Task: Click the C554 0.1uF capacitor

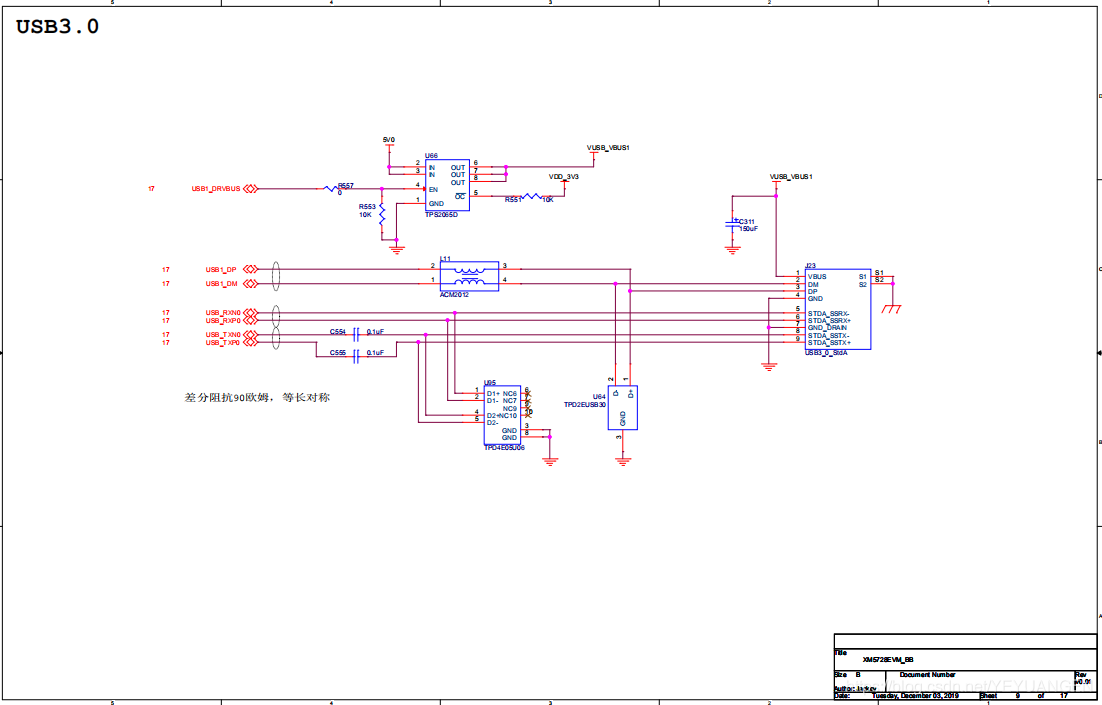Action: tap(356, 331)
